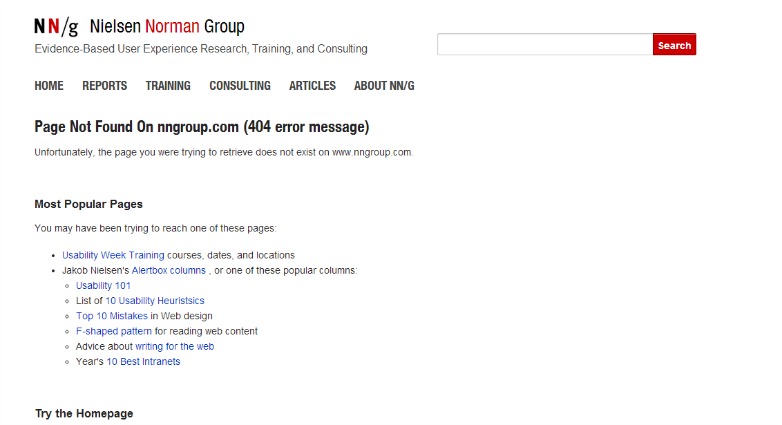
Task: Click the Page Not Found heading text
Action: click(x=202, y=127)
